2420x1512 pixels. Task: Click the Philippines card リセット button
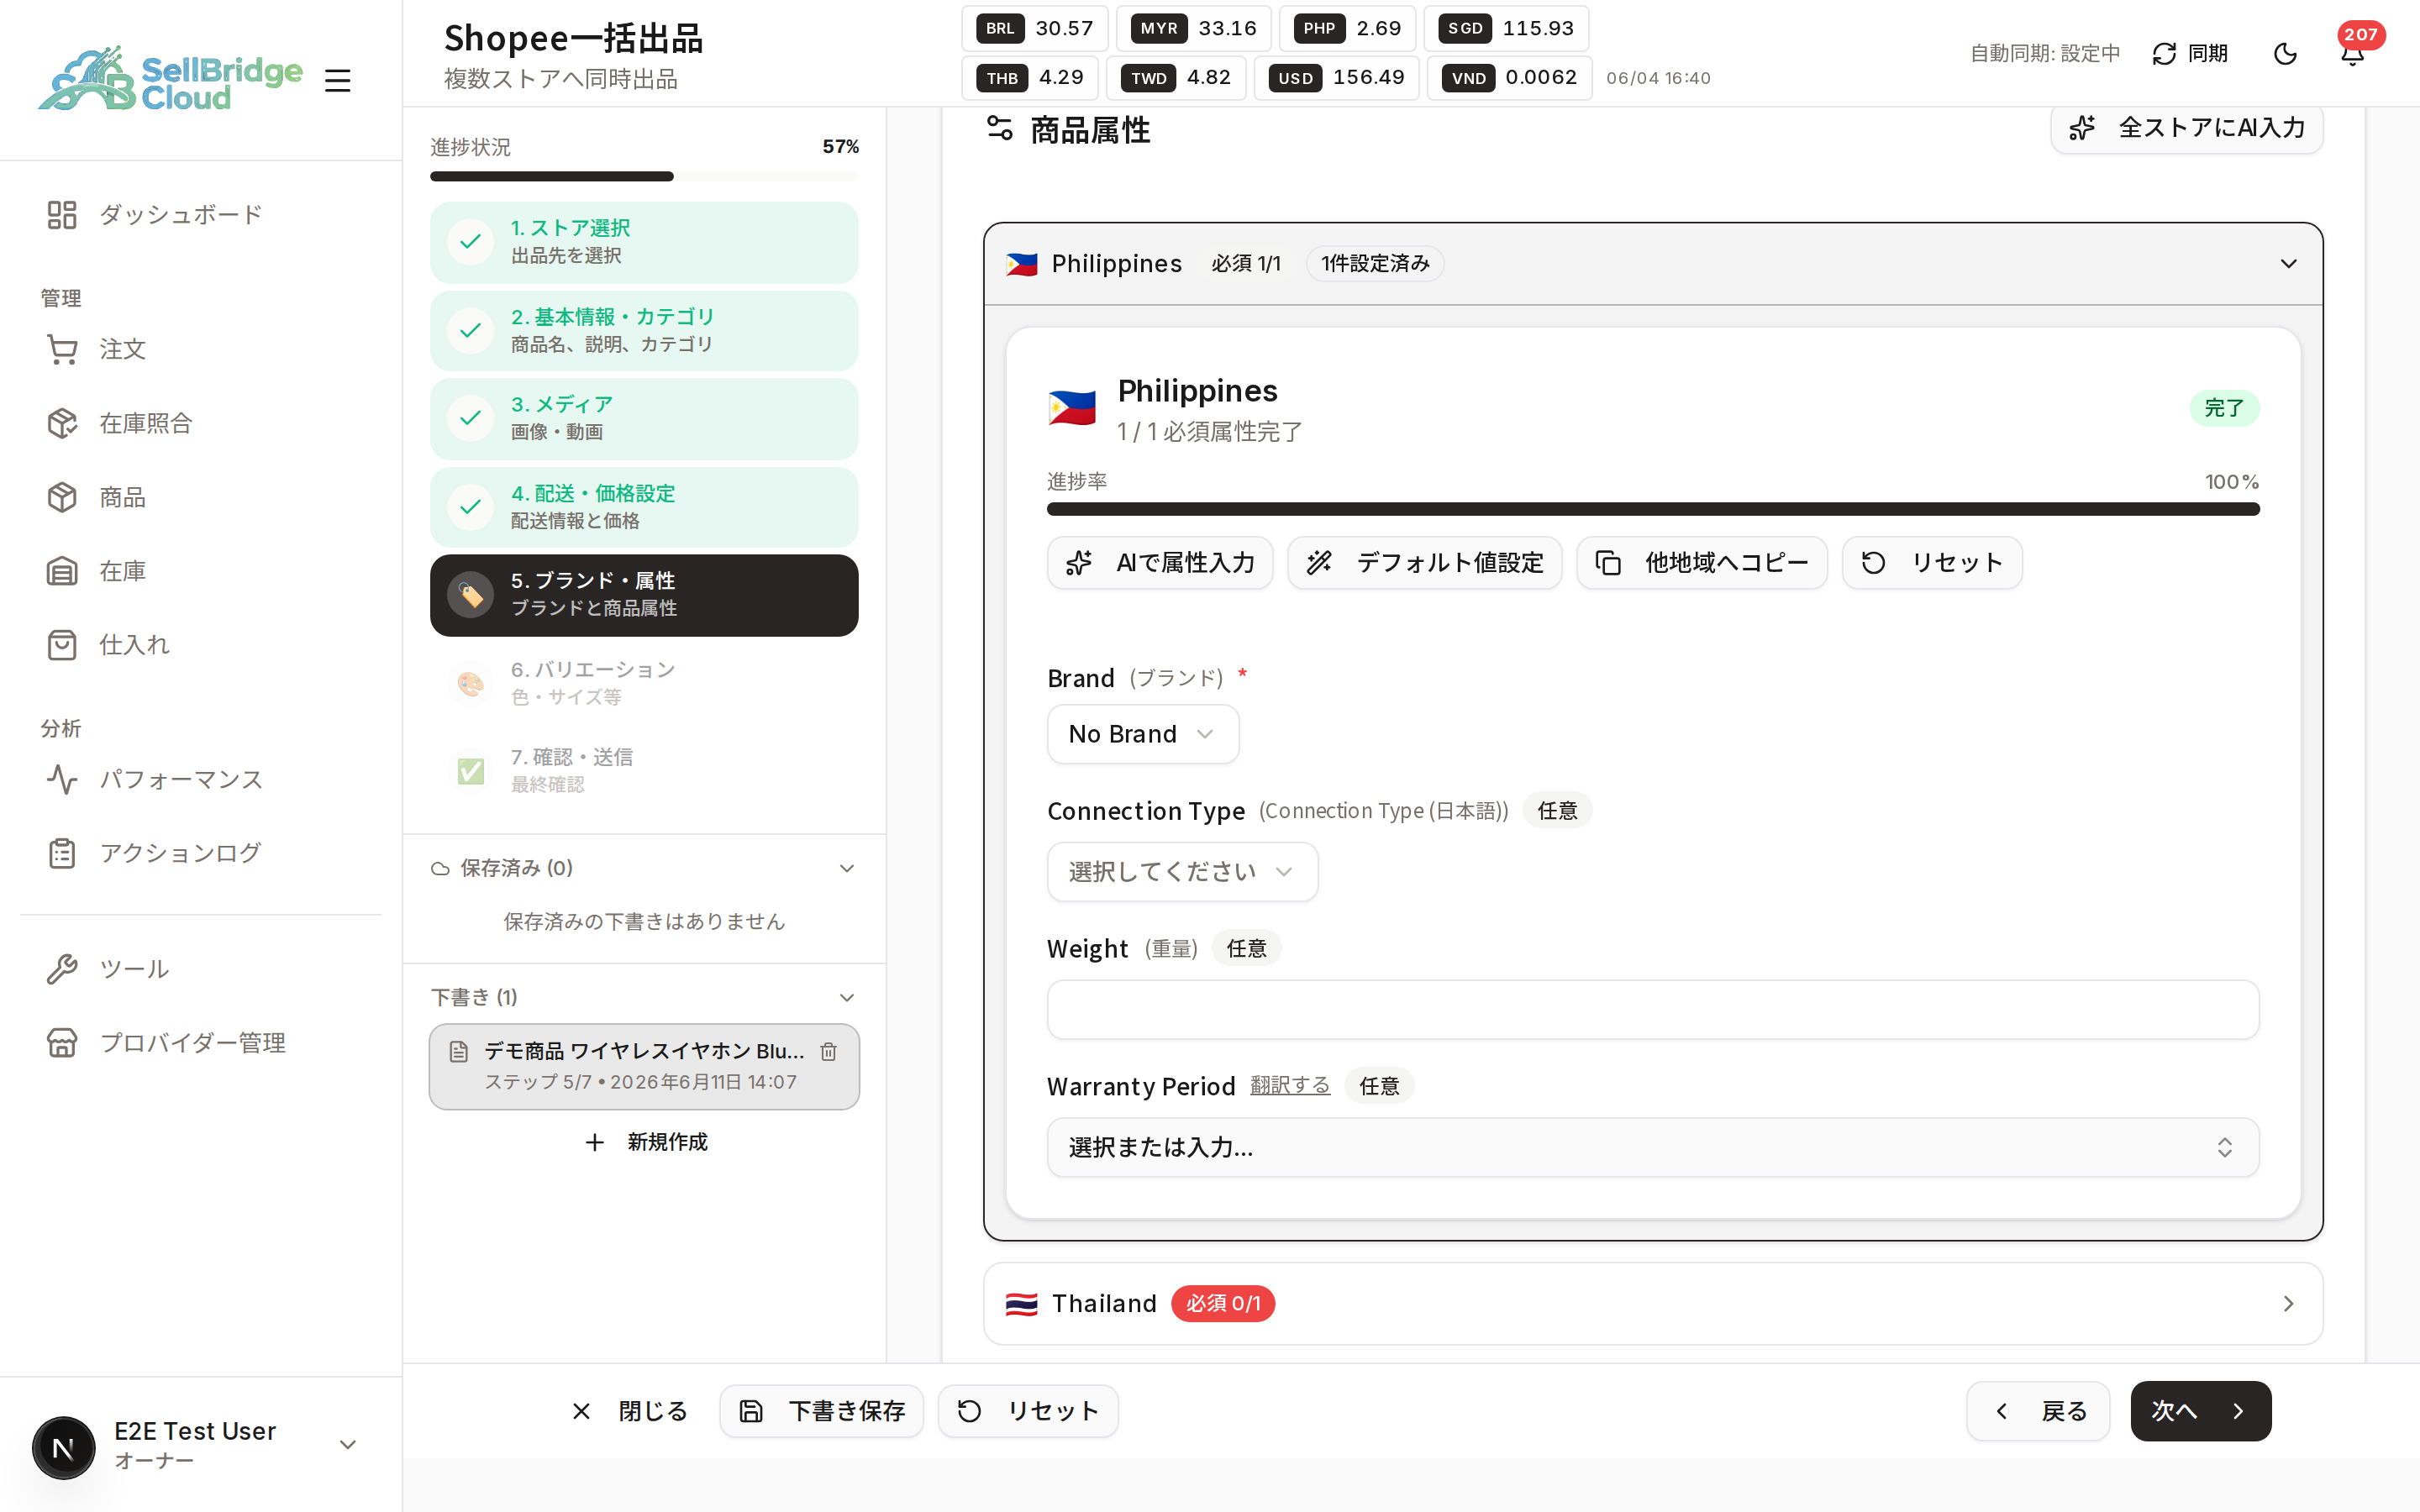[x=1932, y=563]
